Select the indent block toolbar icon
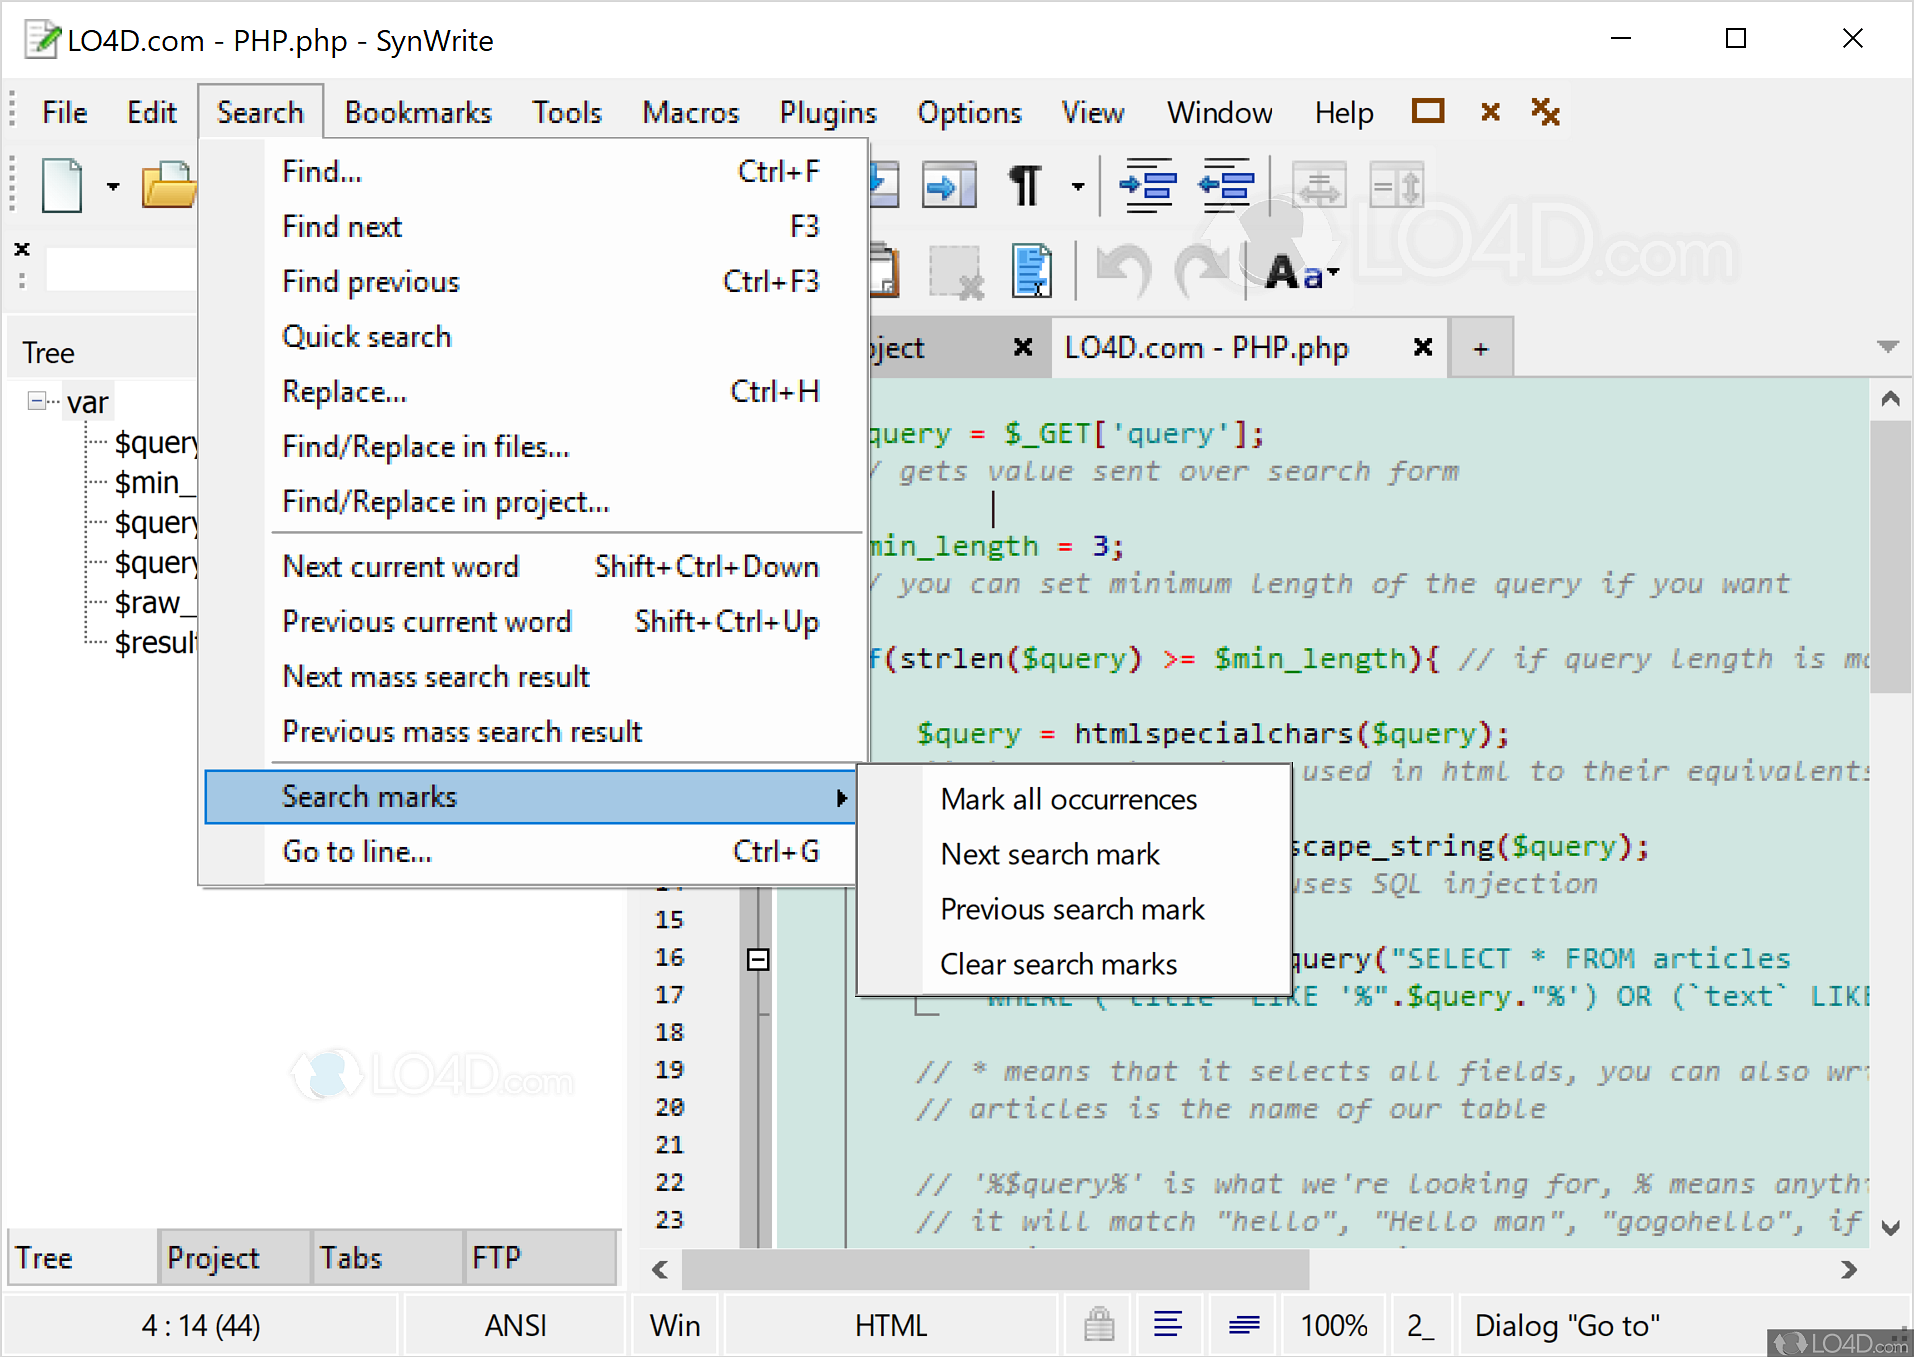The image size is (1914, 1357). [1148, 186]
